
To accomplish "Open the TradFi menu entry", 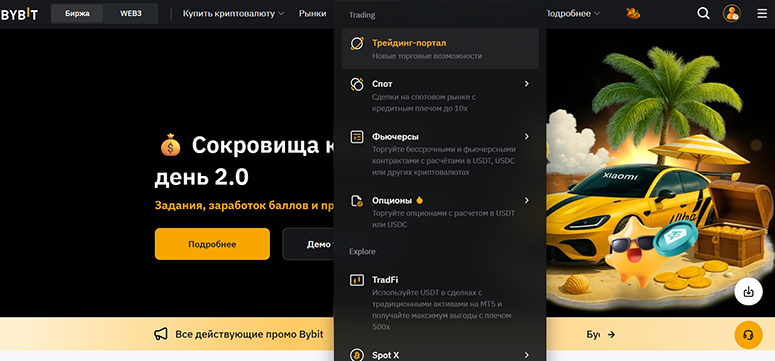I will pyautogui.click(x=440, y=303).
